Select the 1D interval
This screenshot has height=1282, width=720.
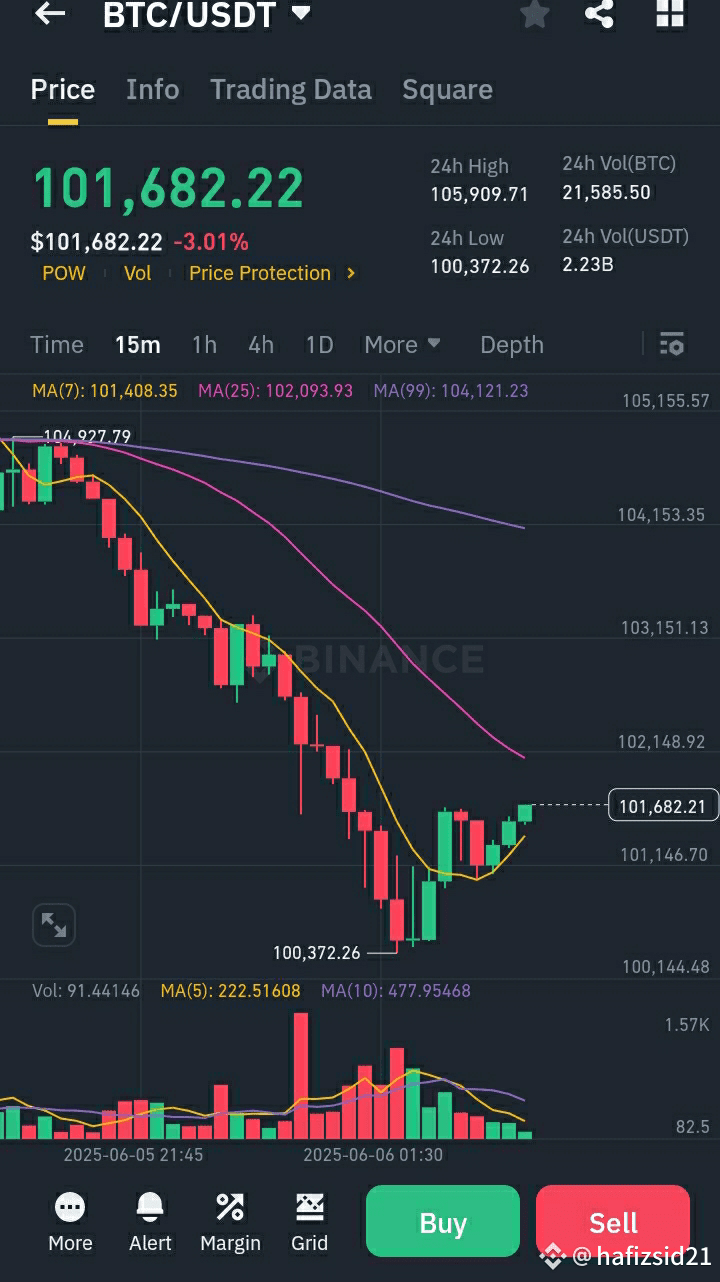319,345
